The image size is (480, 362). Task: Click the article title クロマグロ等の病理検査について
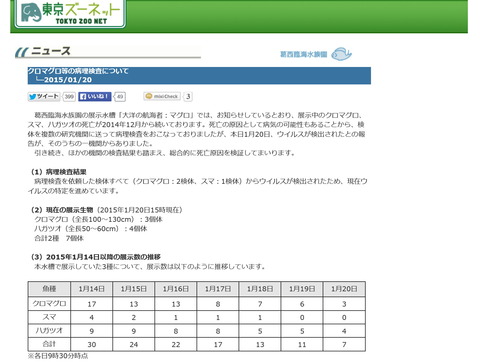pos(78,71)
